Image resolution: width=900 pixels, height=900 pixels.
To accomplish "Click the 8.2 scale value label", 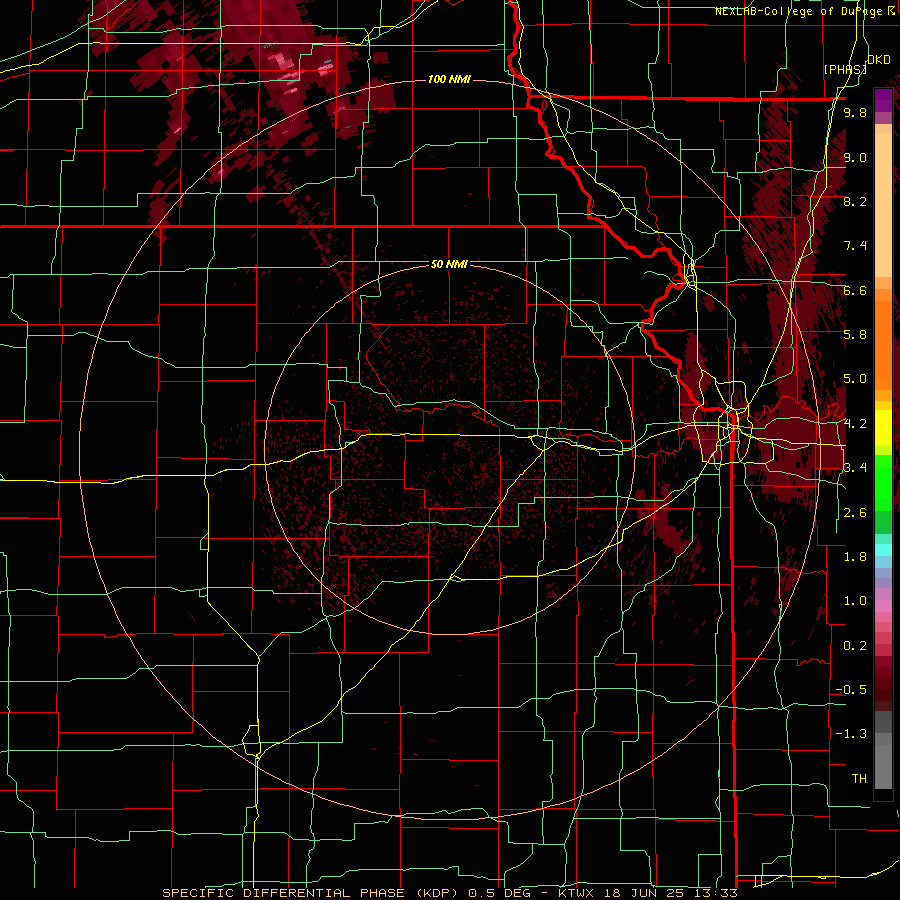I will (x=855, y=201).
